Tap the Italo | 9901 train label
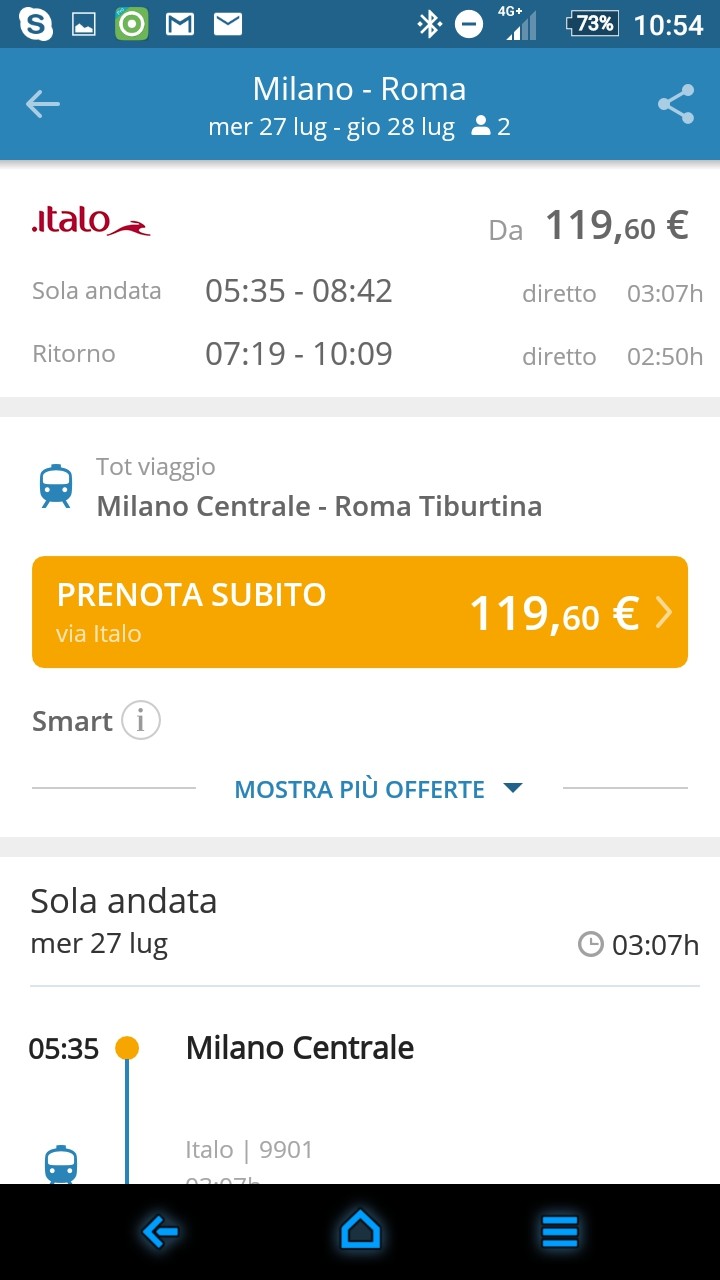720x1280 pixels. (x=249, y=1150)
